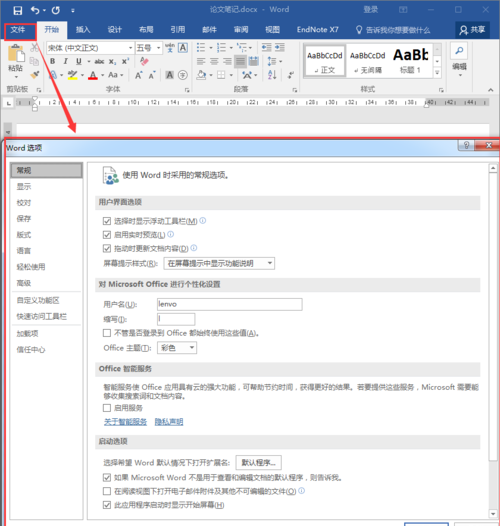Apply superscript formatting
Image resolution: width=500 pixels, height=526 pixels.
125,61
